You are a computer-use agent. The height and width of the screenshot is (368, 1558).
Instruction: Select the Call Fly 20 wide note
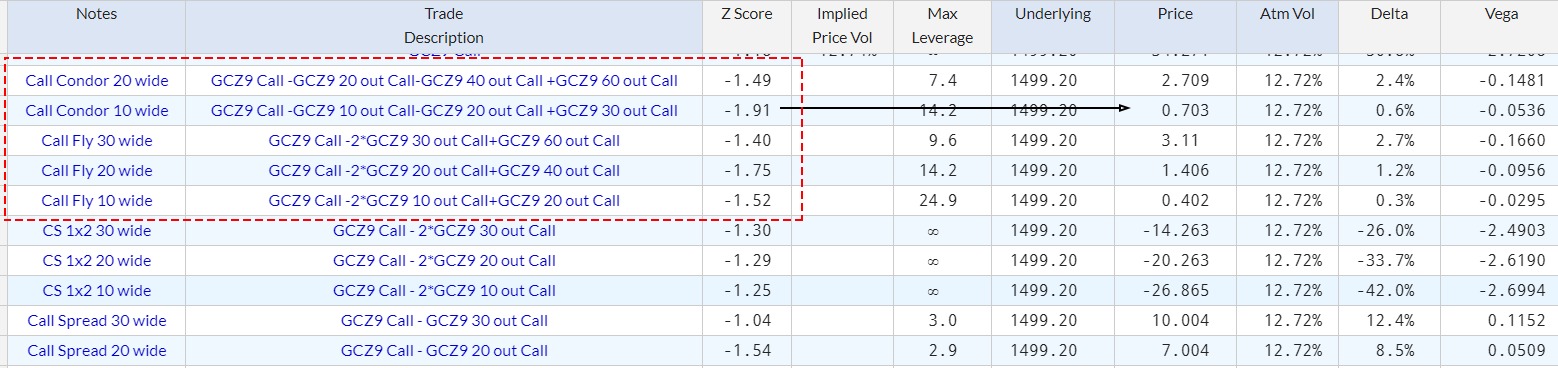point(97,171)
